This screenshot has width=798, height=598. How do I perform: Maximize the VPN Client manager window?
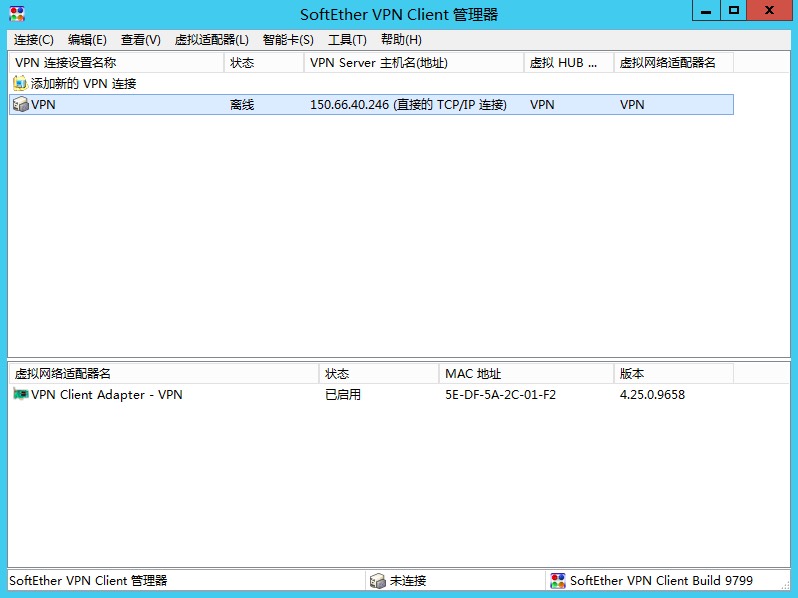pyautogui.click(x=733, y=11)
